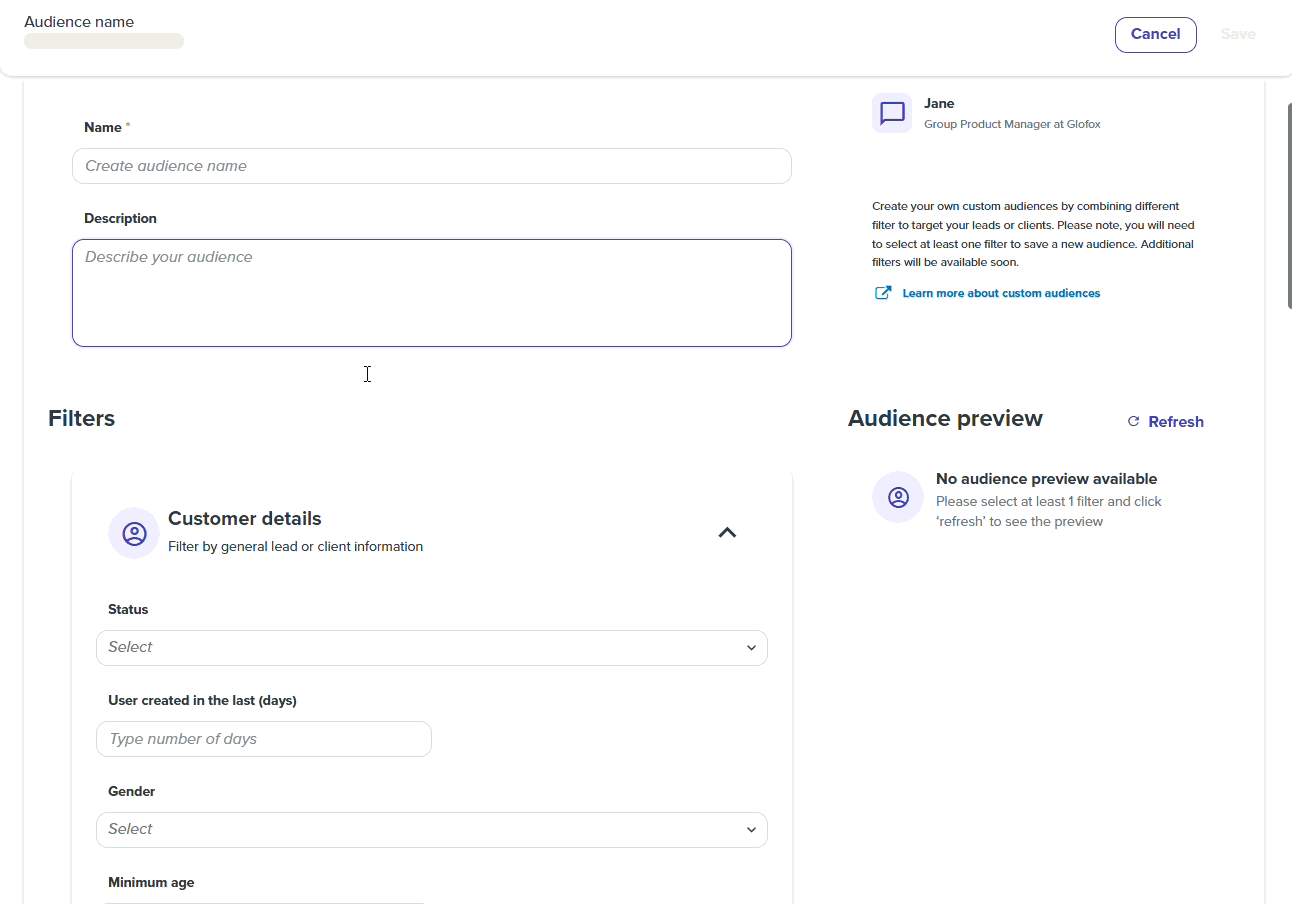Collapse the Customer details section chevron
1292x904 pixels.
tap(727, 533)
